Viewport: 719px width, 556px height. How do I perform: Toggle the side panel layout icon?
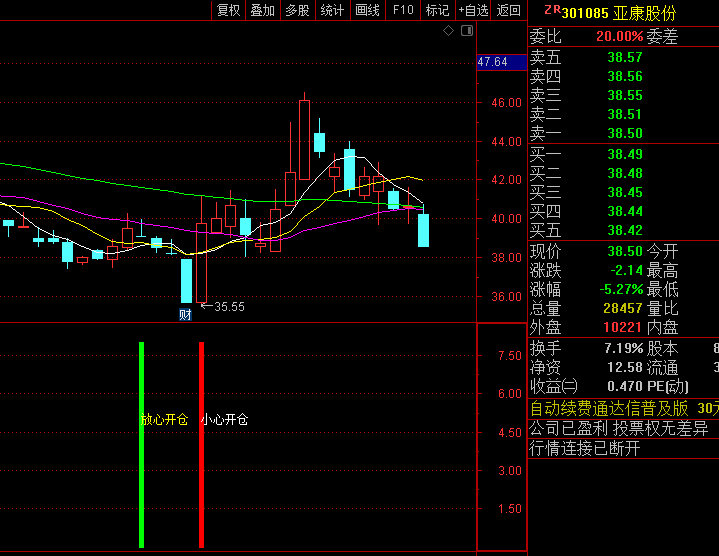click(467, 31)
